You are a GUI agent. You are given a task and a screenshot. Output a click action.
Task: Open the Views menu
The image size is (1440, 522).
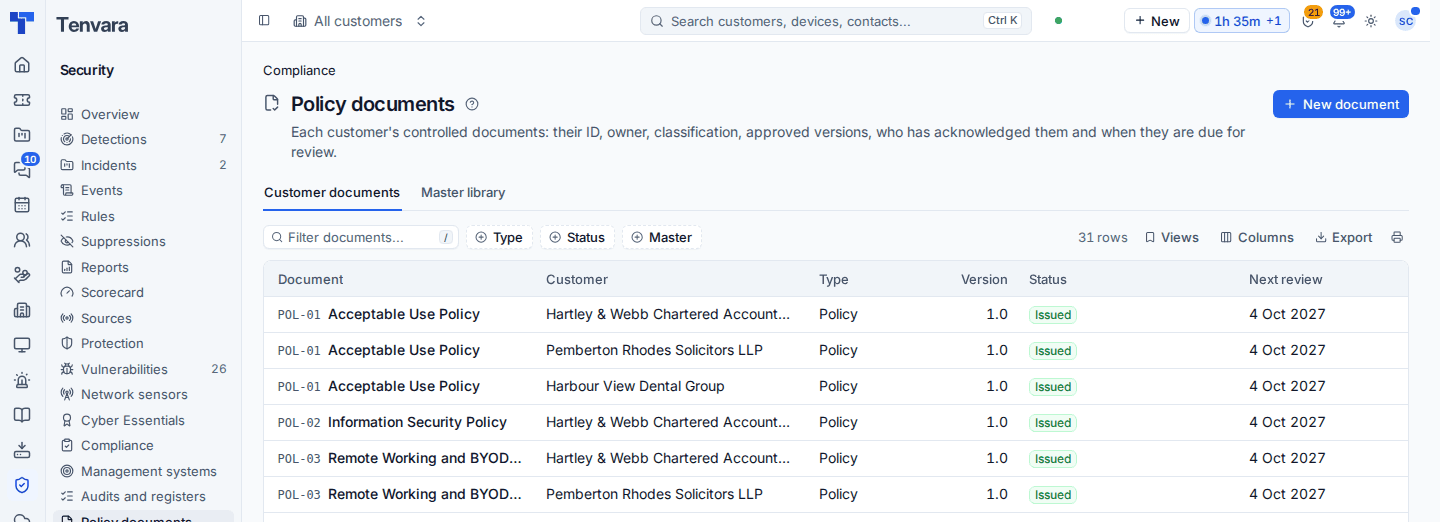1172,237
